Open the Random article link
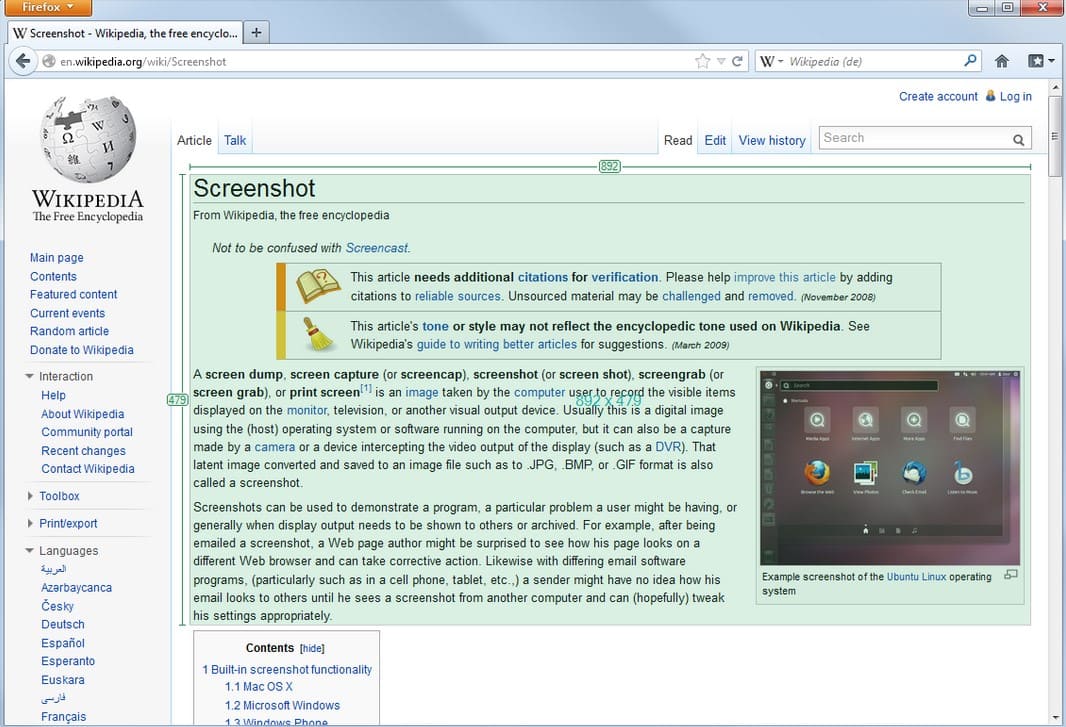 [69, 331]
